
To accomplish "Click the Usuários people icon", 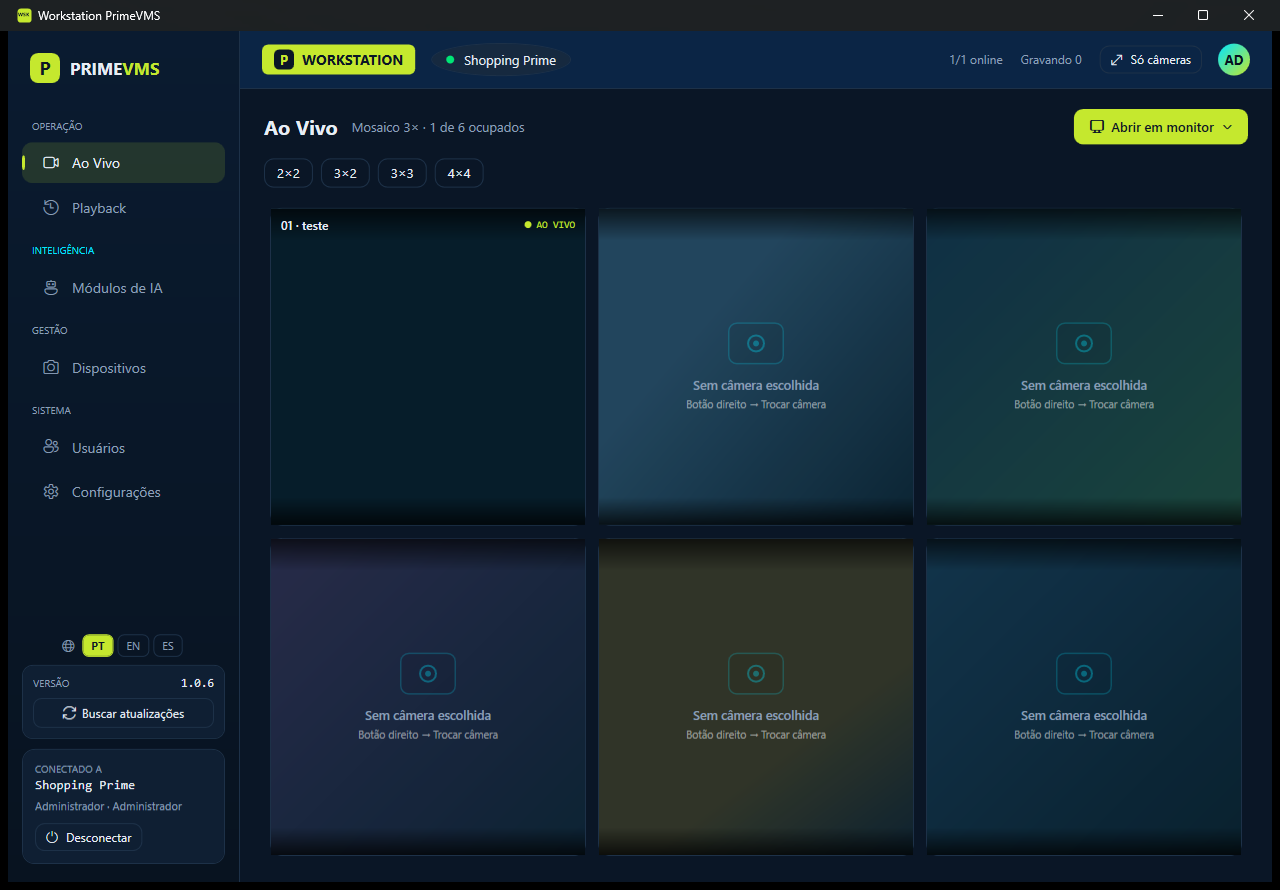I will click(x=51, y=447).
